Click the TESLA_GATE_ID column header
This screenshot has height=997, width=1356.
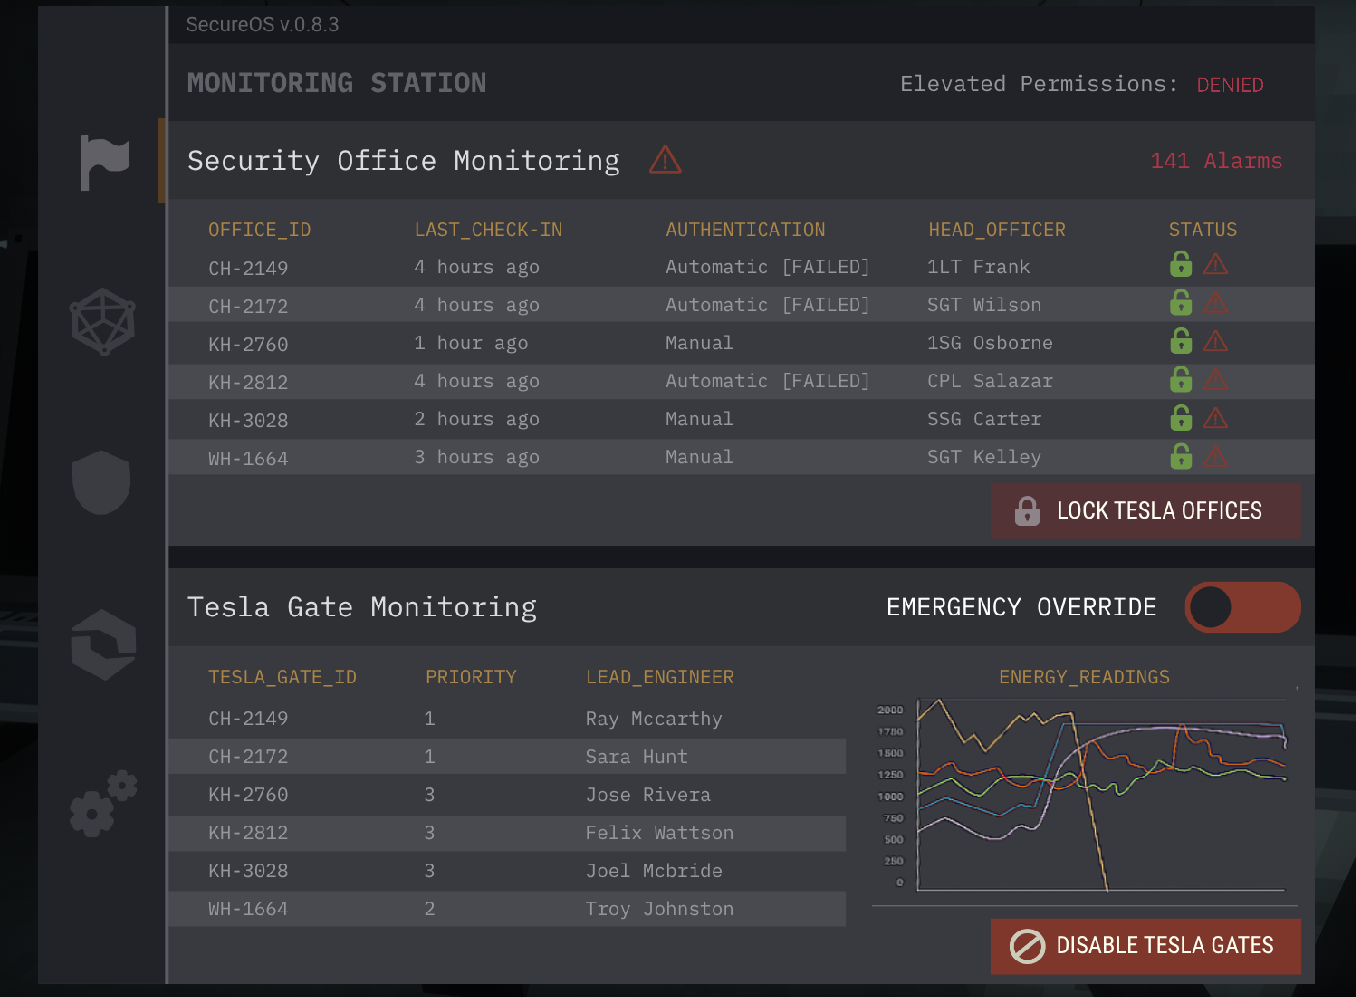[282, 677]
